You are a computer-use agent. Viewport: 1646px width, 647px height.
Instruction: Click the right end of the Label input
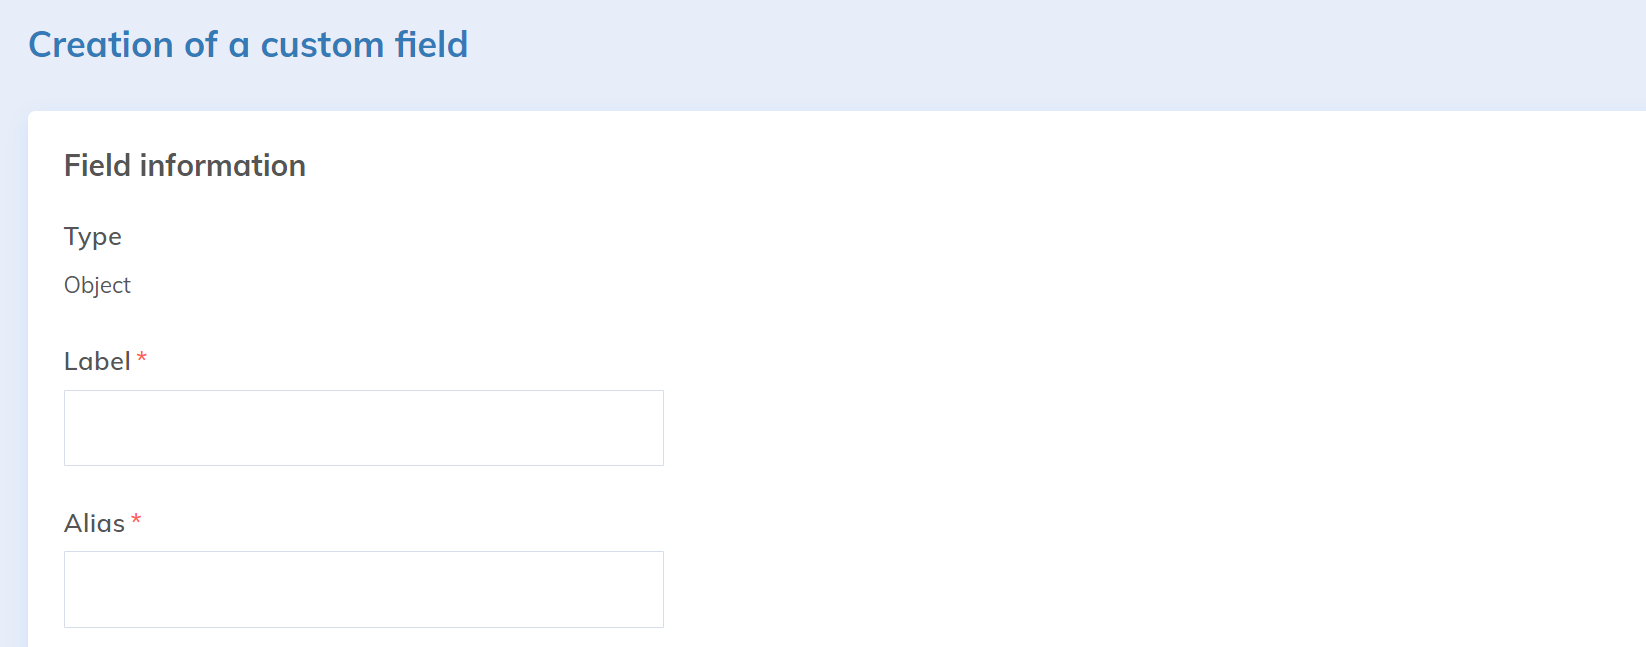click(x=640, y=428)
